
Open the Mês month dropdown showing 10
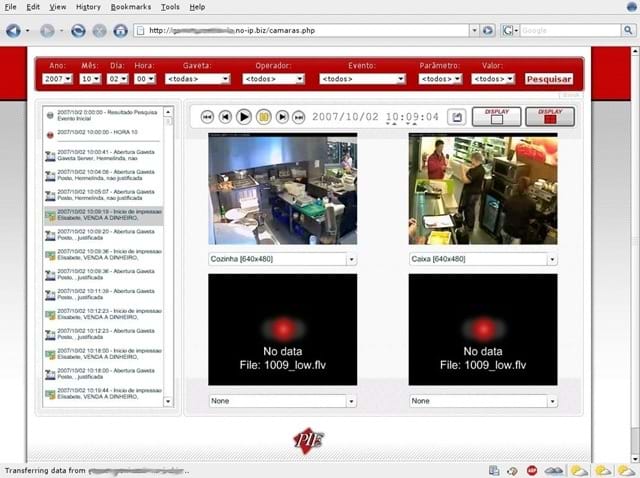[90, 79]
